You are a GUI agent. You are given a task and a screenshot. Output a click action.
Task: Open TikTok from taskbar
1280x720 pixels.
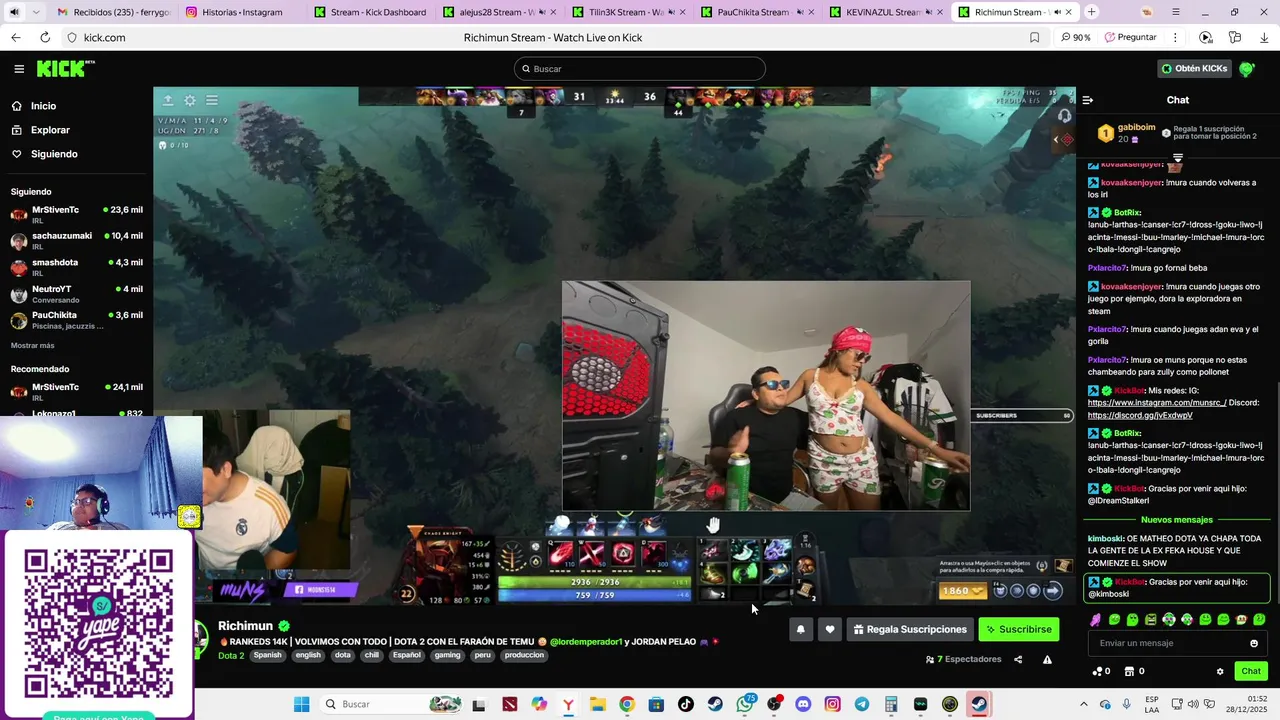[686, 704]
